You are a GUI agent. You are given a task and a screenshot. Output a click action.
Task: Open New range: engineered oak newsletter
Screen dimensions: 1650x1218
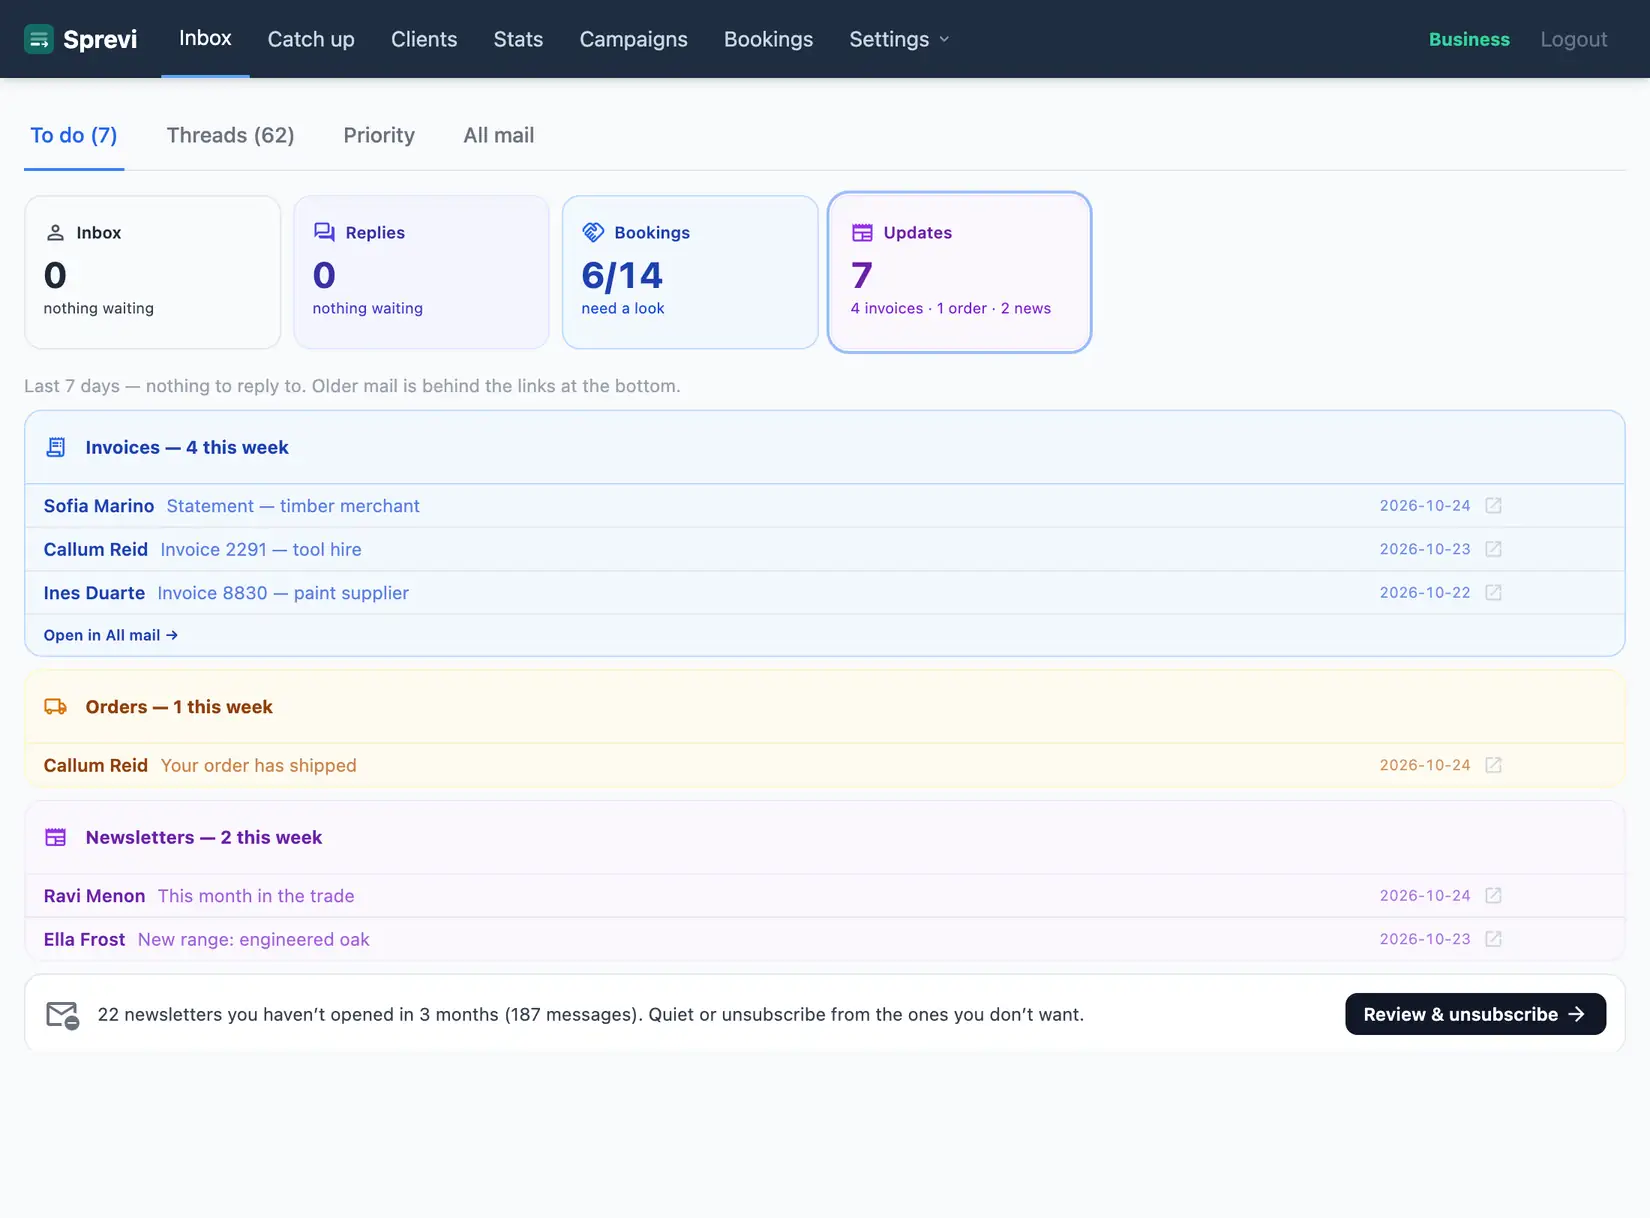[x=824, y=939]
